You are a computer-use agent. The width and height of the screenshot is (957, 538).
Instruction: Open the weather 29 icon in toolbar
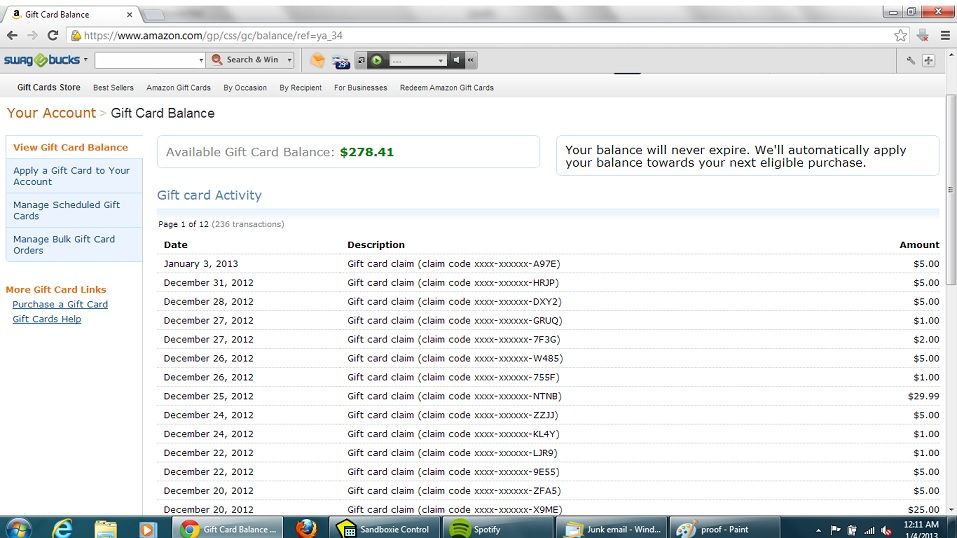340,60
